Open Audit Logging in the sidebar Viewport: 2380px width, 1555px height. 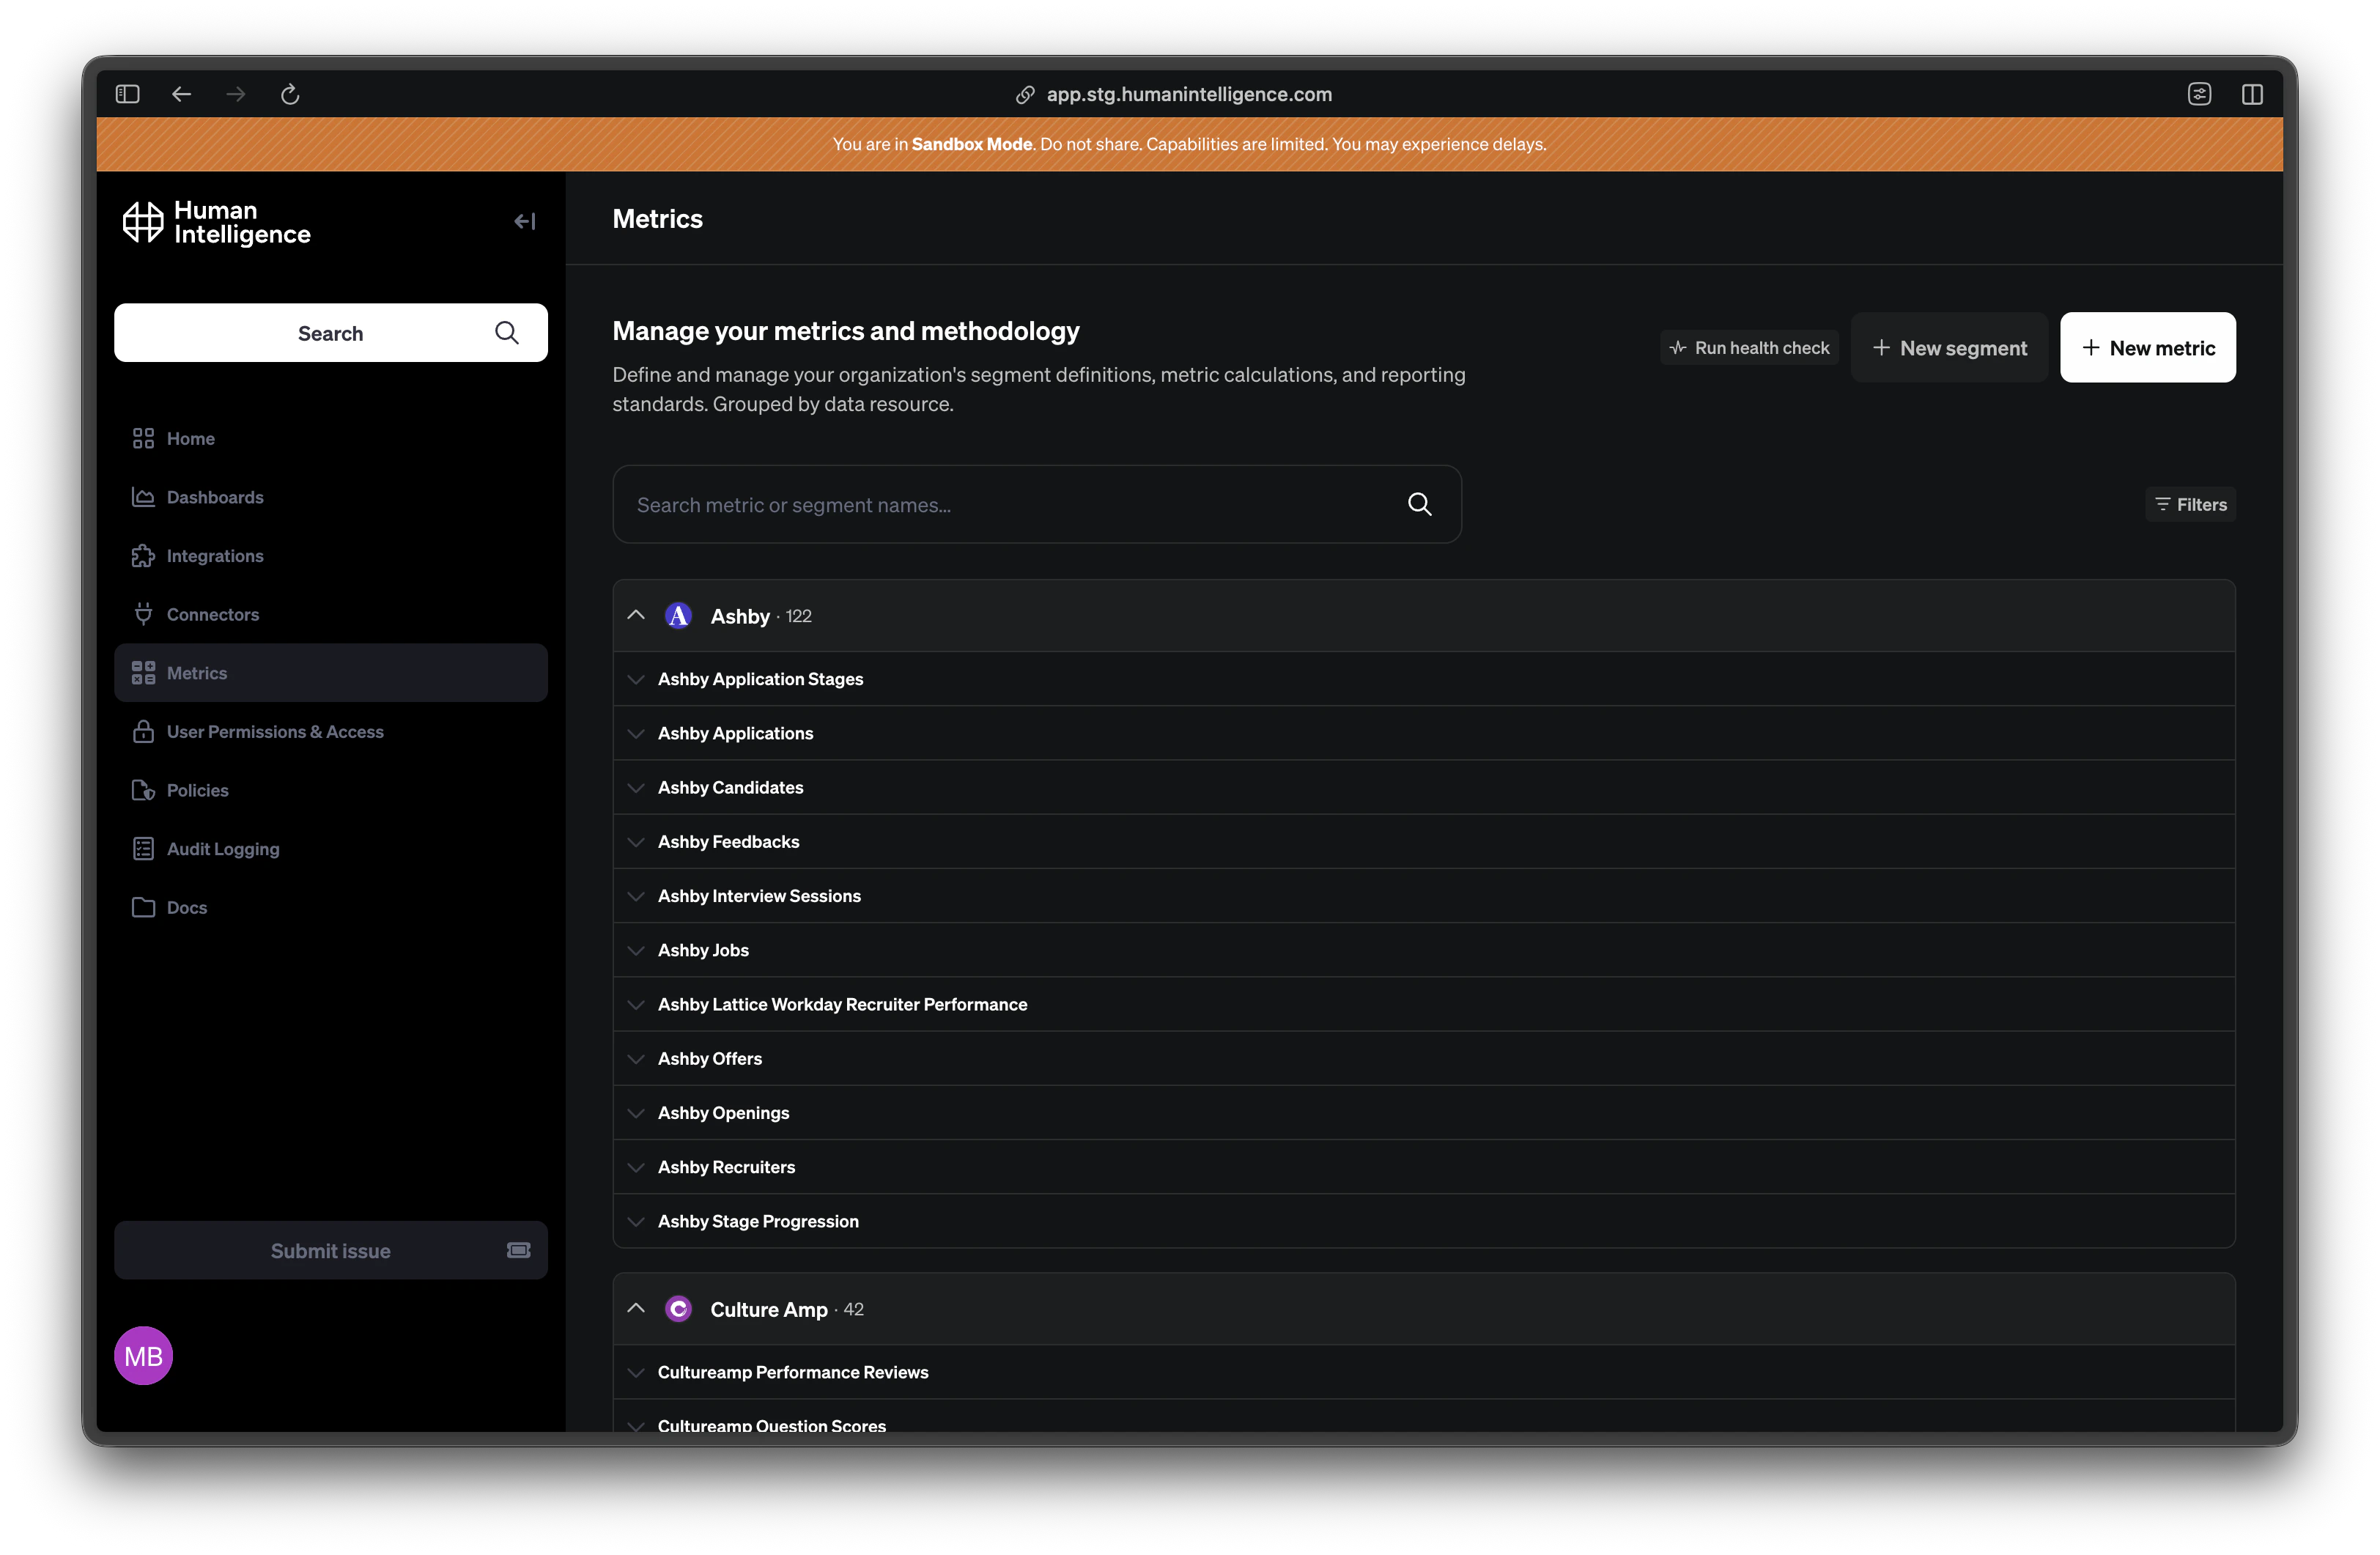[331, 849]
